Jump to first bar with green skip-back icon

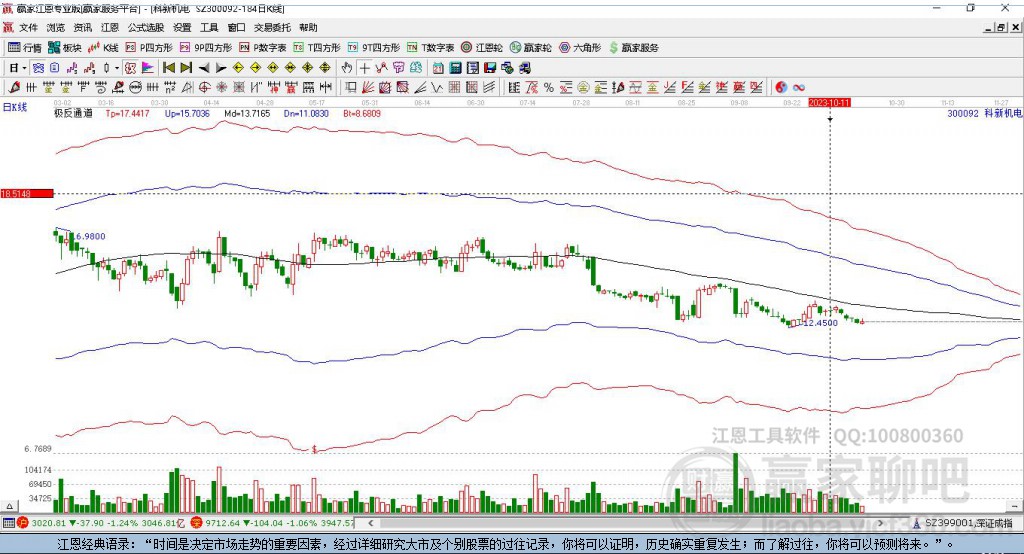point(168,68)
